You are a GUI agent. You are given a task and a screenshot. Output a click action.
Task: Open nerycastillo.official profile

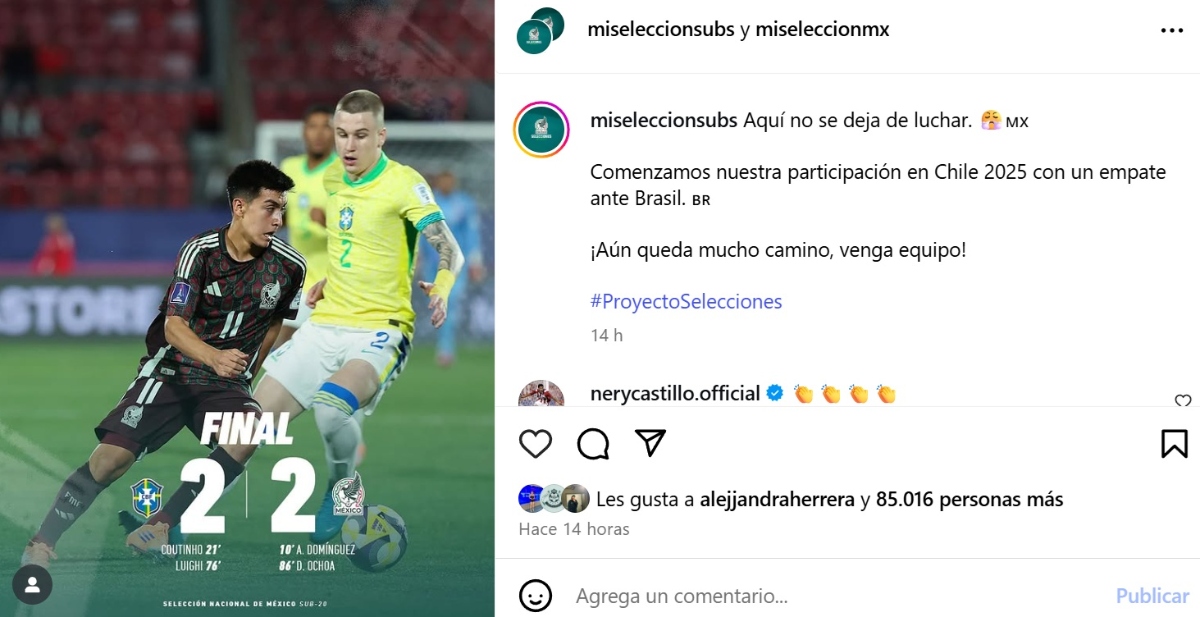(675, 393)
